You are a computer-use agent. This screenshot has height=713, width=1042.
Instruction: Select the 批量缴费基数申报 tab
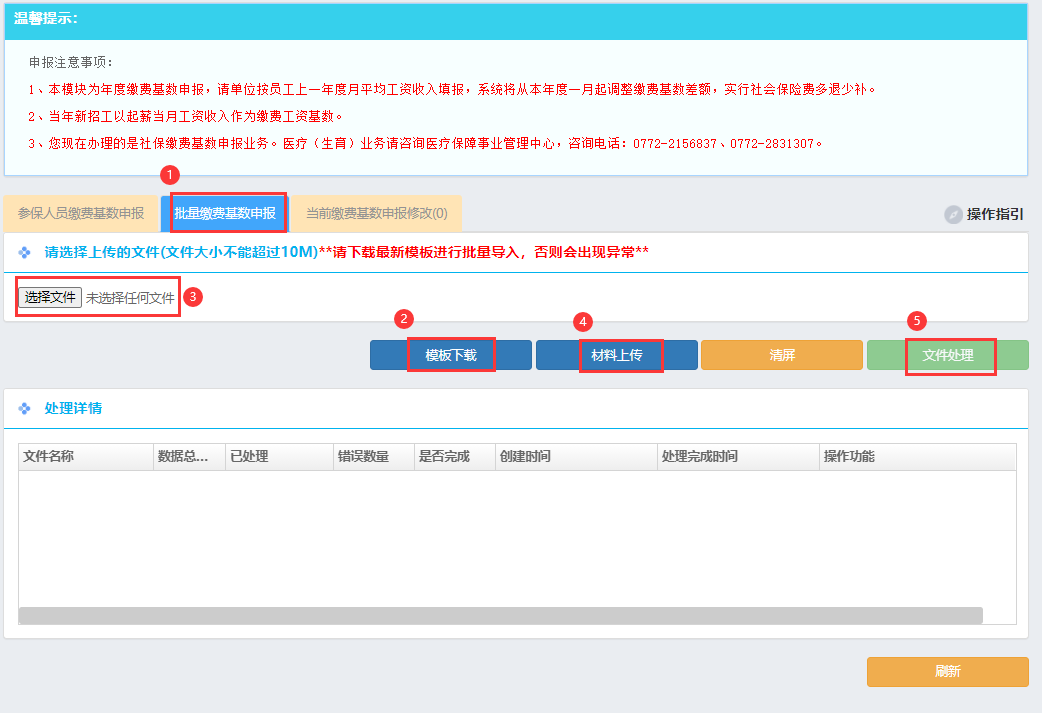coord(225,214)
